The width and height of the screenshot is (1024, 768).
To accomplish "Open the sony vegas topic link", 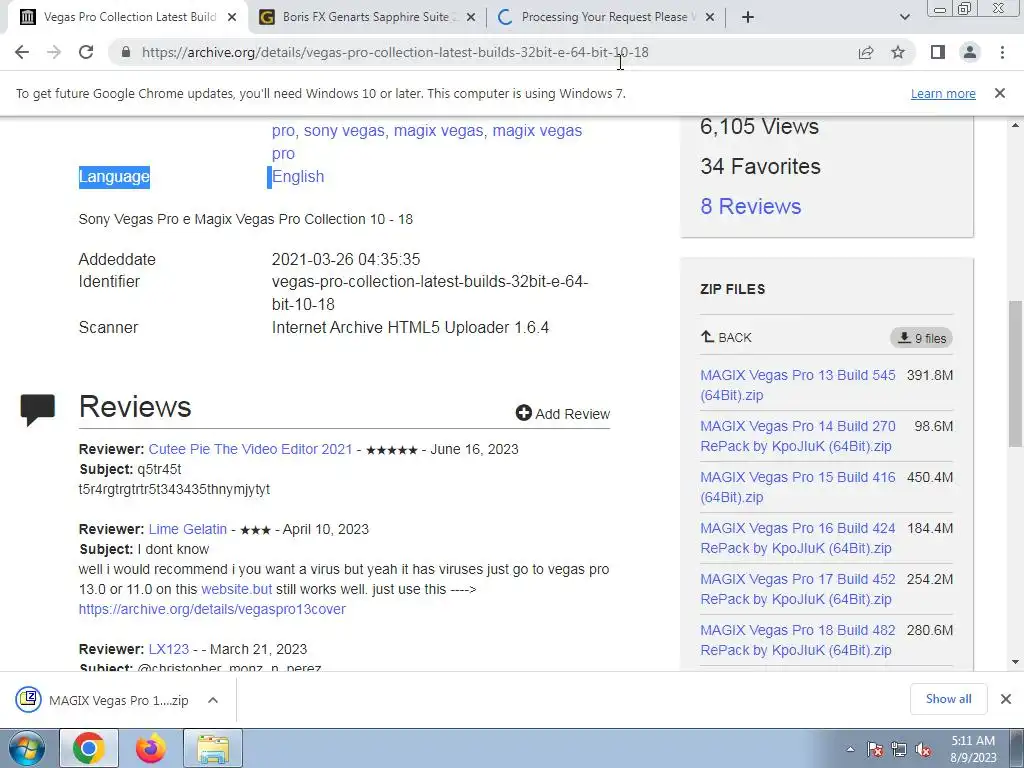I will point(344,131).
